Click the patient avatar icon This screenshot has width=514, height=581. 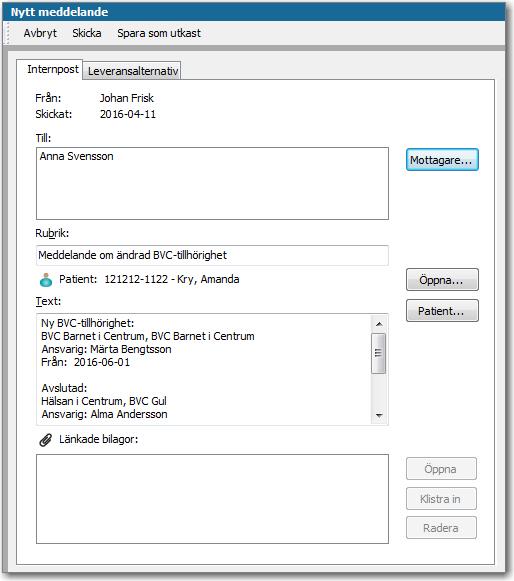click(x=46, y=280)
